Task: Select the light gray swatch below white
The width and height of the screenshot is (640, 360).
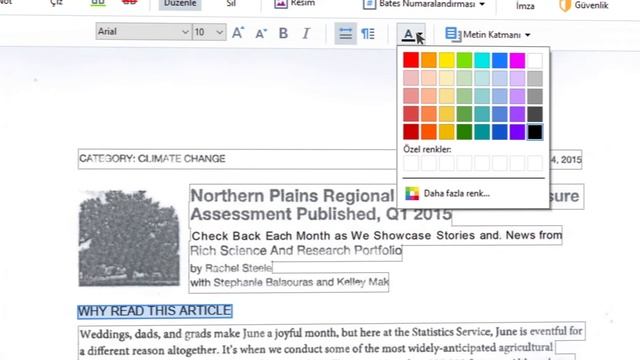Action: coord(535,78)
